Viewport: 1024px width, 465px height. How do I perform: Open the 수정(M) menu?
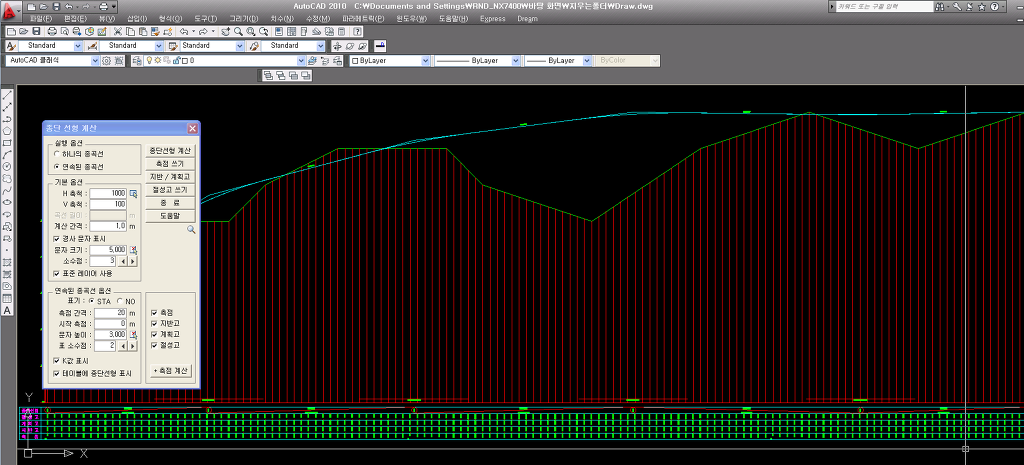[x=318, y=19]
